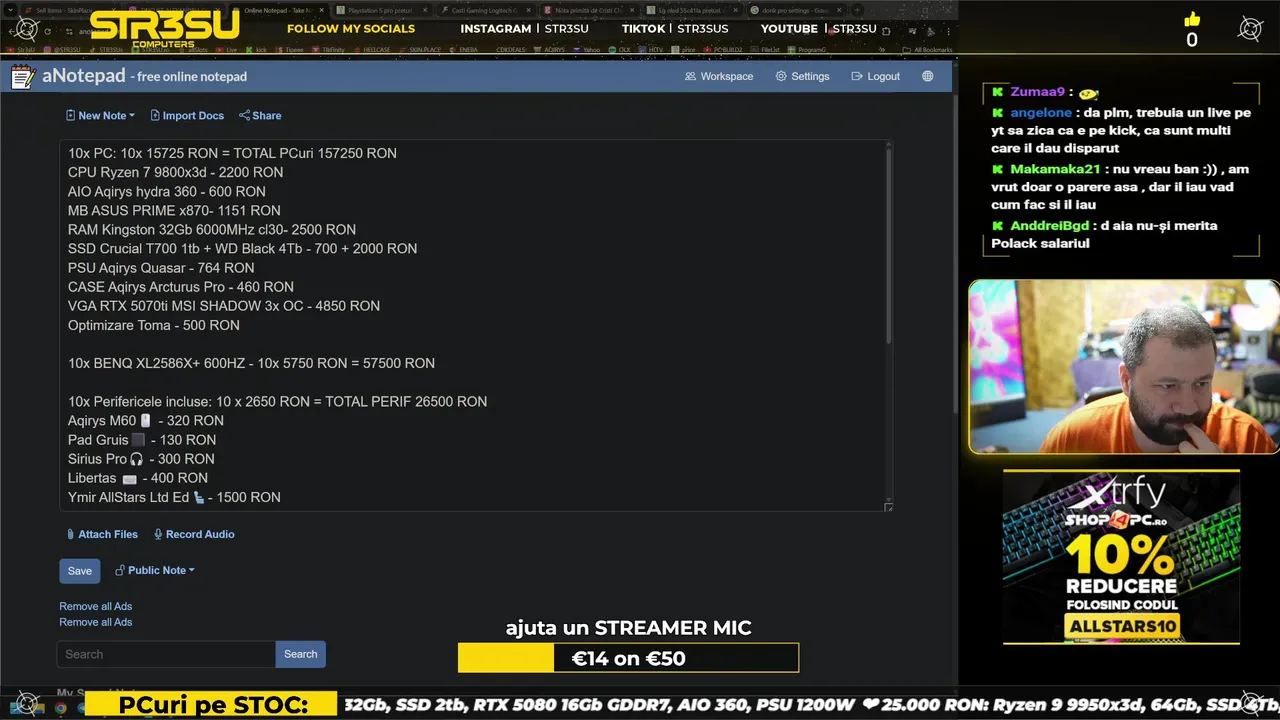Click the Kick badge beside angelone
The image size is (1280, 720).
point(997,114)
